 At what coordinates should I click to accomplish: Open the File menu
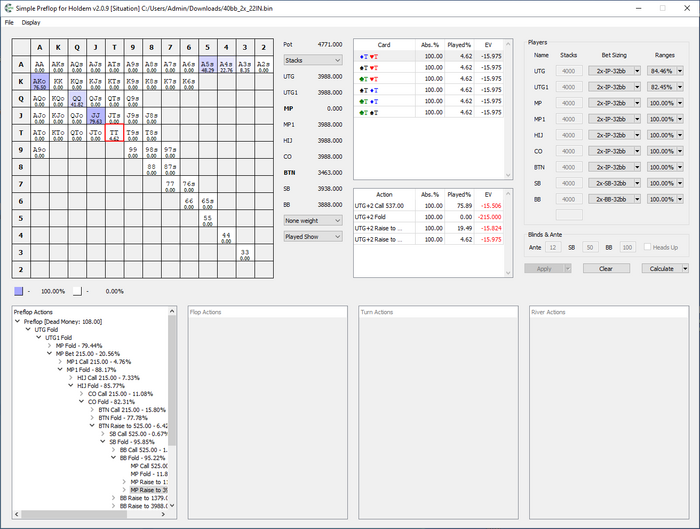point(9,22)
